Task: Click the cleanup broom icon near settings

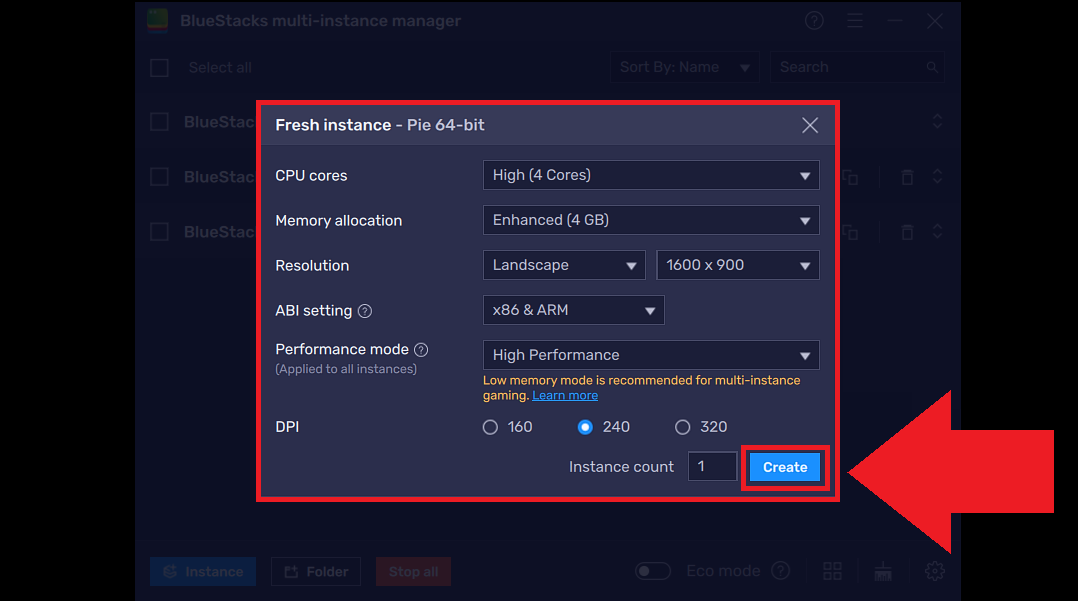Action: [x=883, y=571]
